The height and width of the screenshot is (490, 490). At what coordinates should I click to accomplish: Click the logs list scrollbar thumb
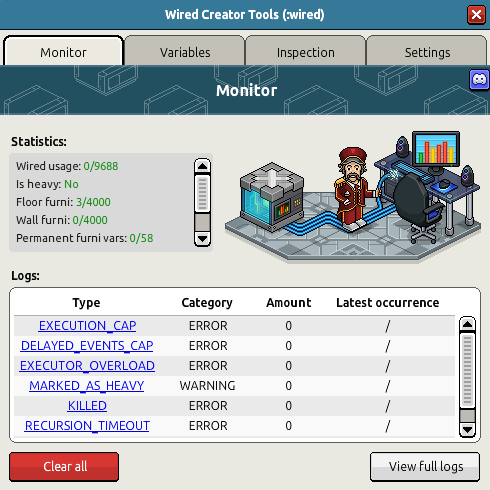467,370
